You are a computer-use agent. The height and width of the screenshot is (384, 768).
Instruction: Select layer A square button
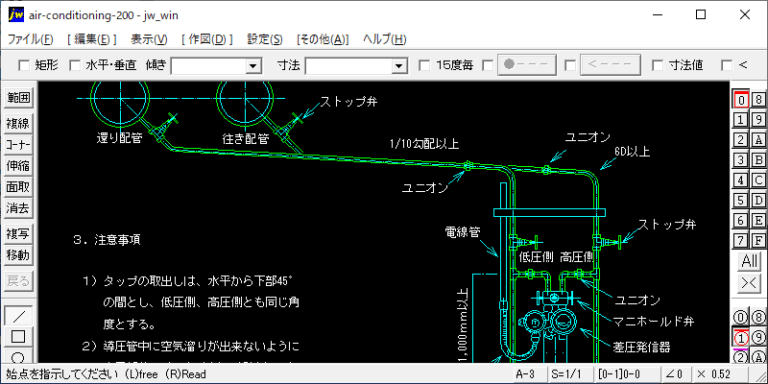(759, 140)
